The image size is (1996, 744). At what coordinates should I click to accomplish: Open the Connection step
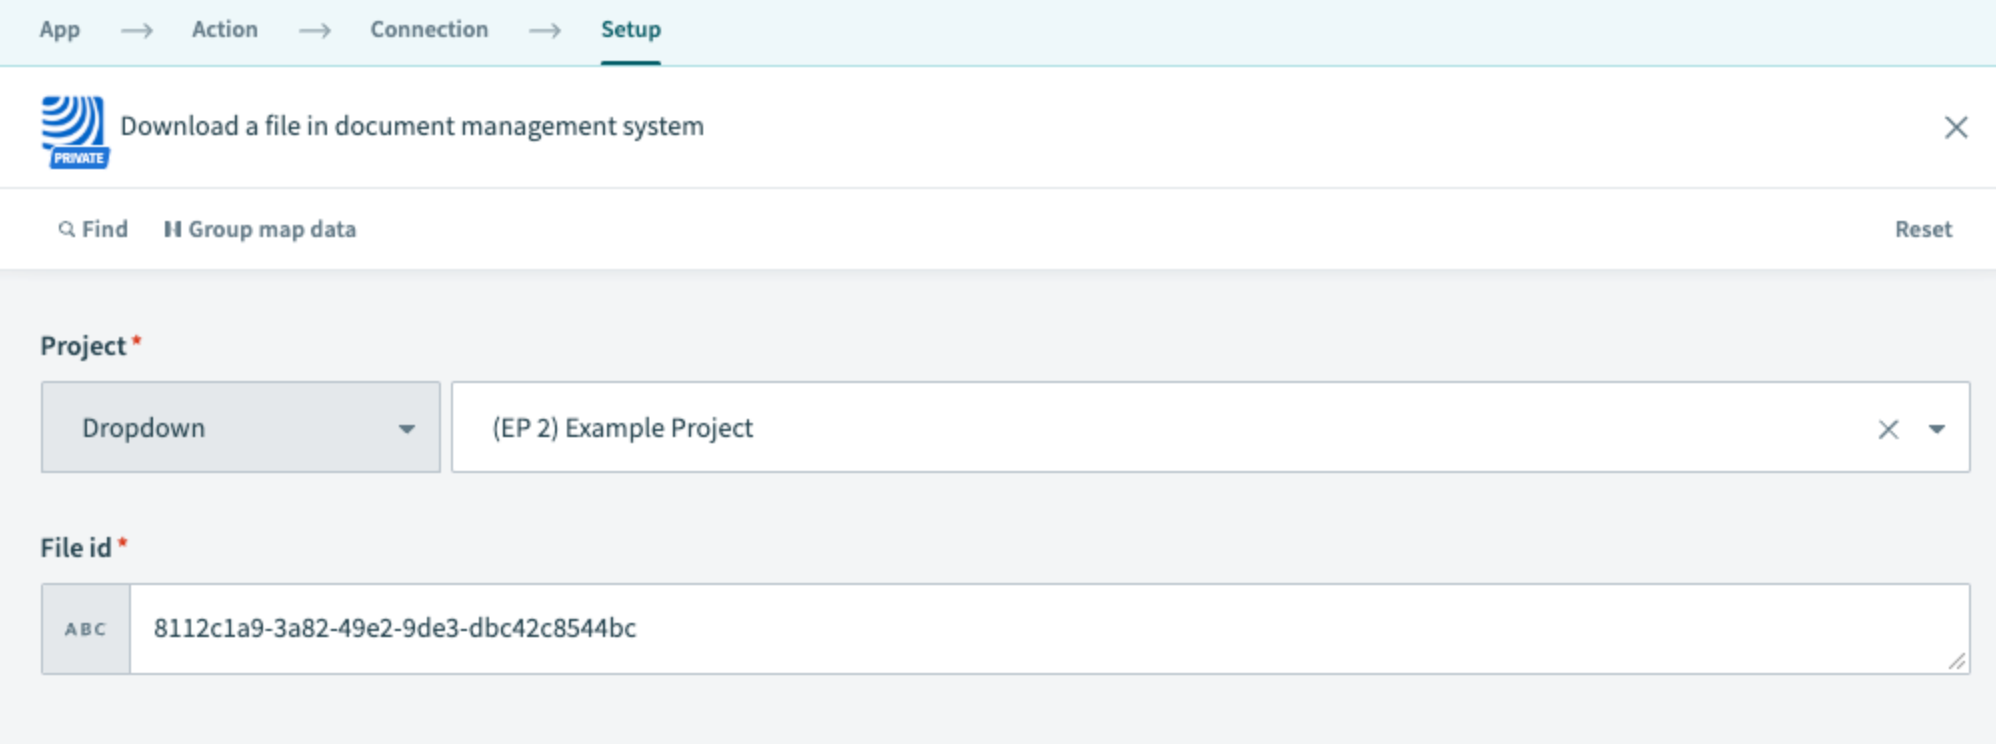tap(429, 30)
